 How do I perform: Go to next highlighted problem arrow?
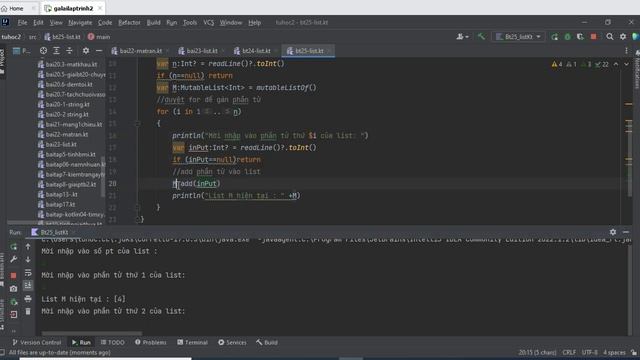tap(626, 64)
